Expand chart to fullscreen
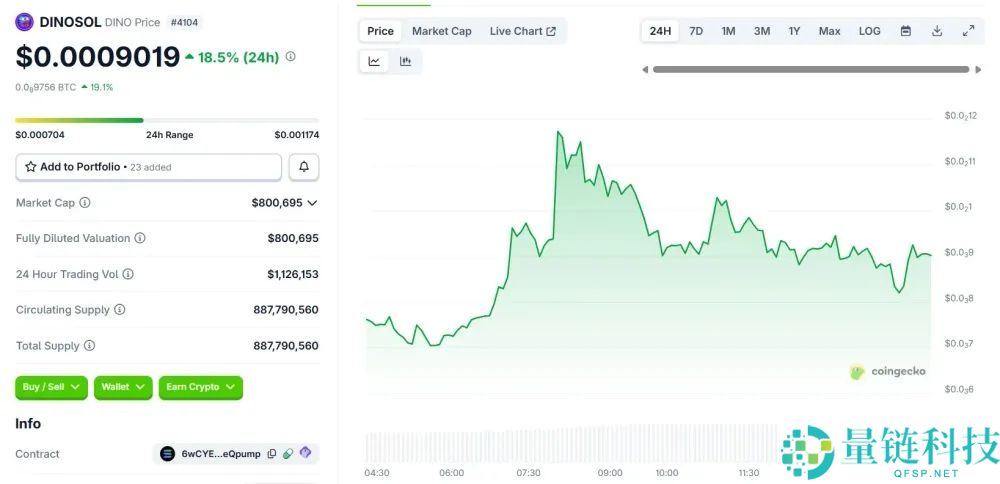Viewport: 1000px width, 484px height. pos(968,31)
